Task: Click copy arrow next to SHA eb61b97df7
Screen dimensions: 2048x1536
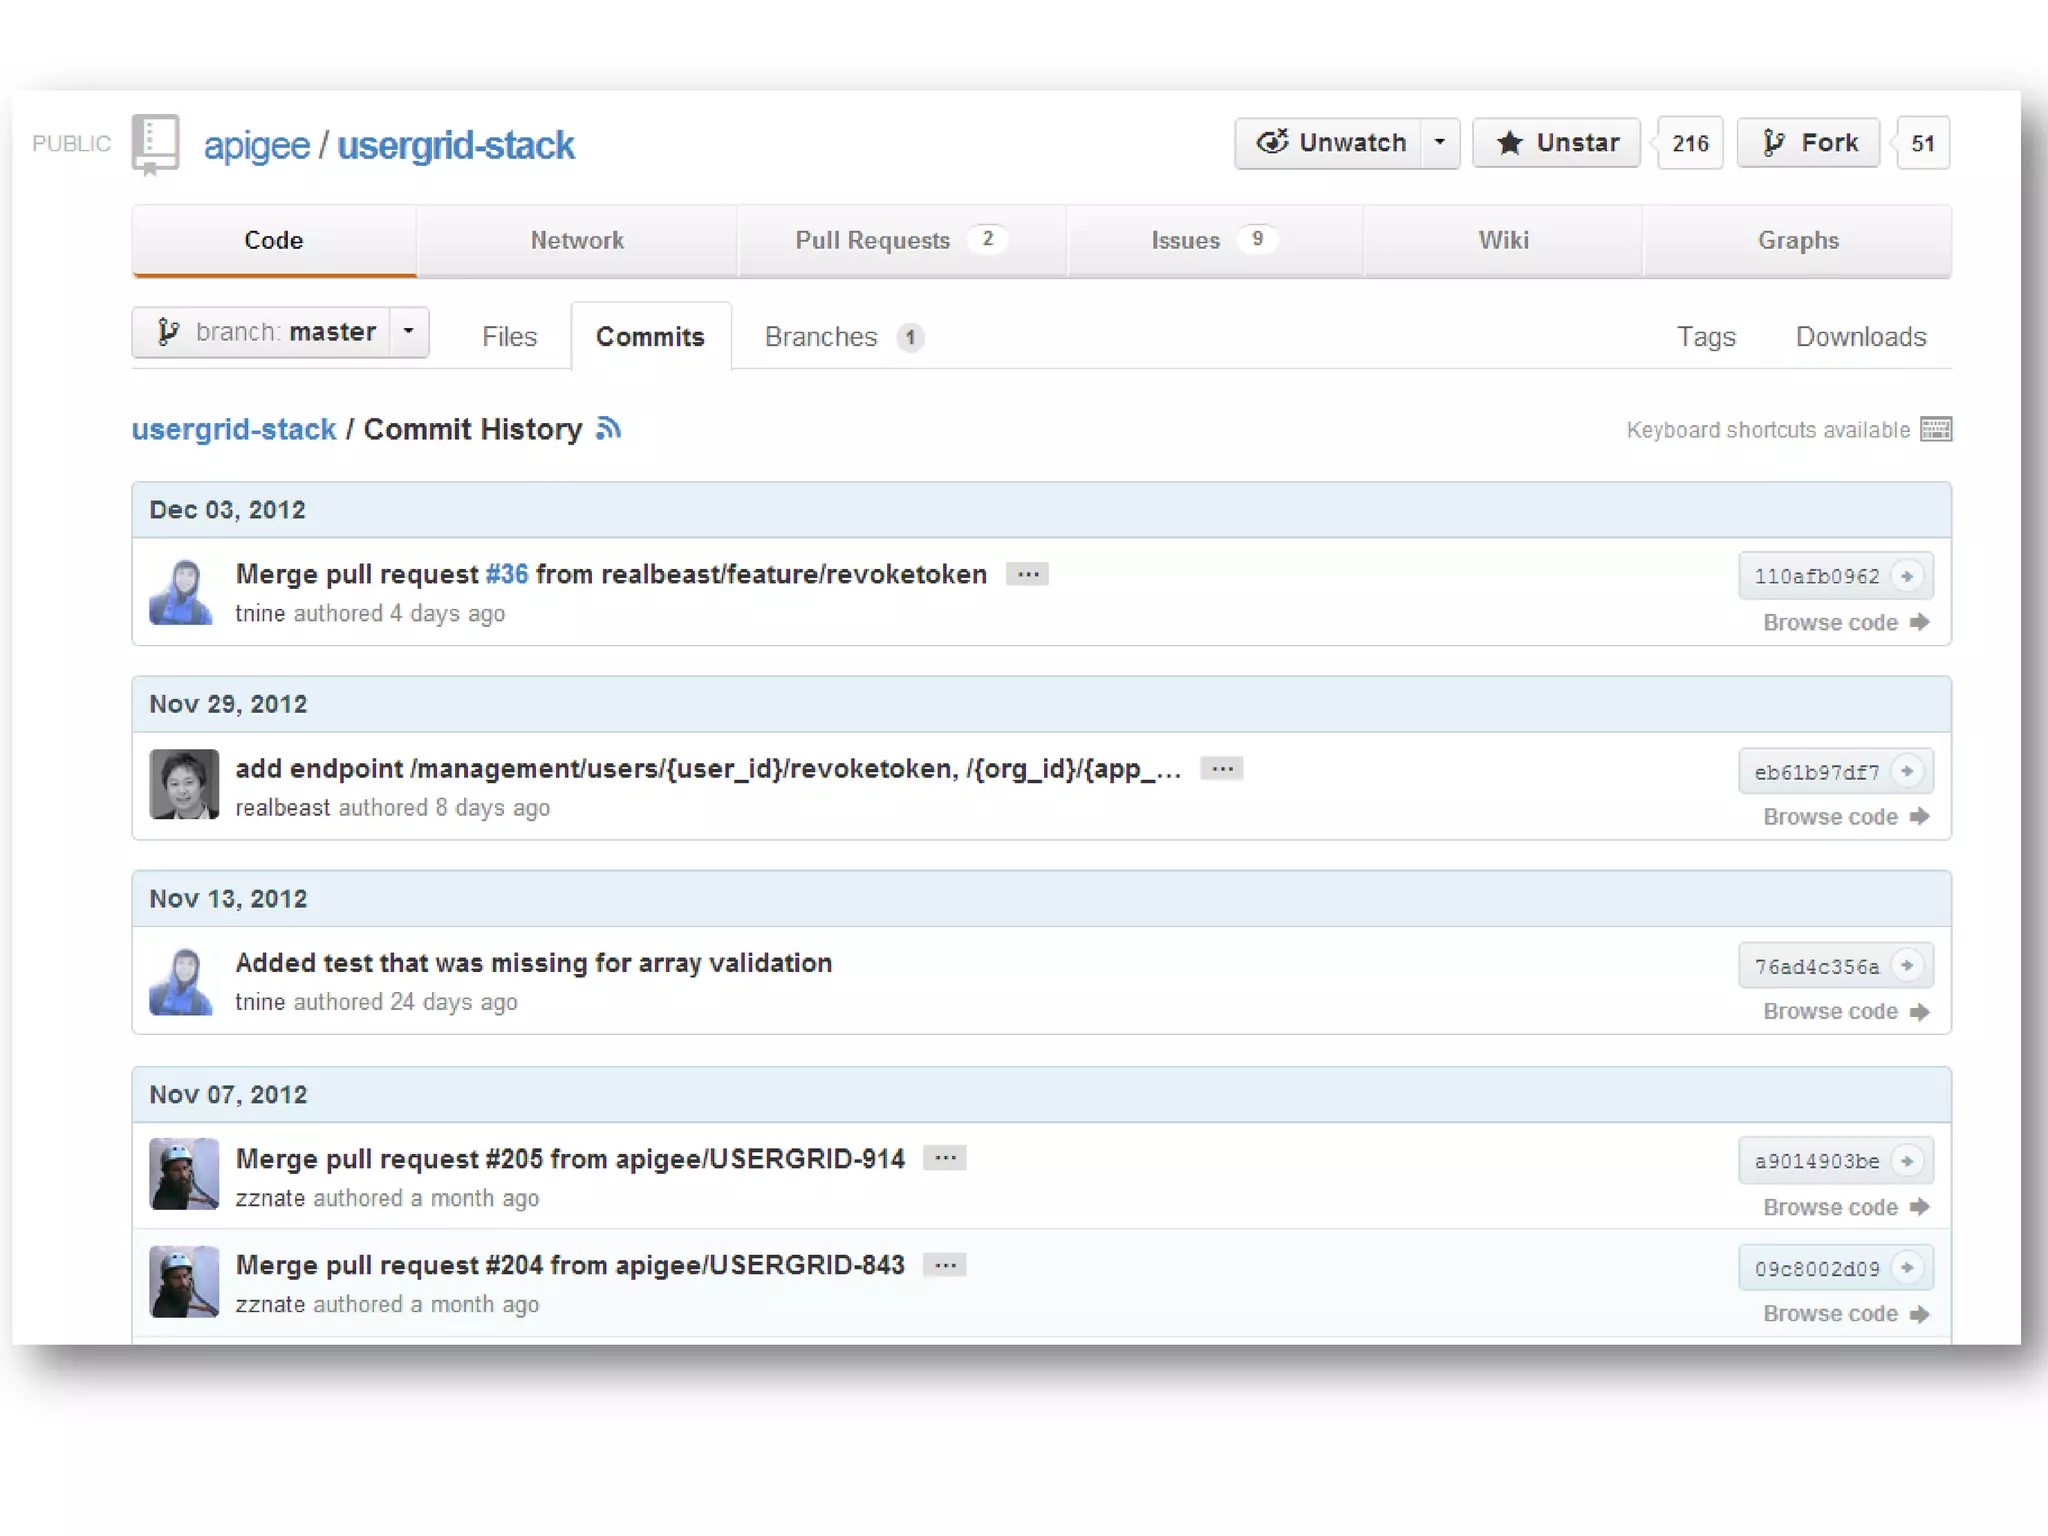Action: tap(1907, 771)
